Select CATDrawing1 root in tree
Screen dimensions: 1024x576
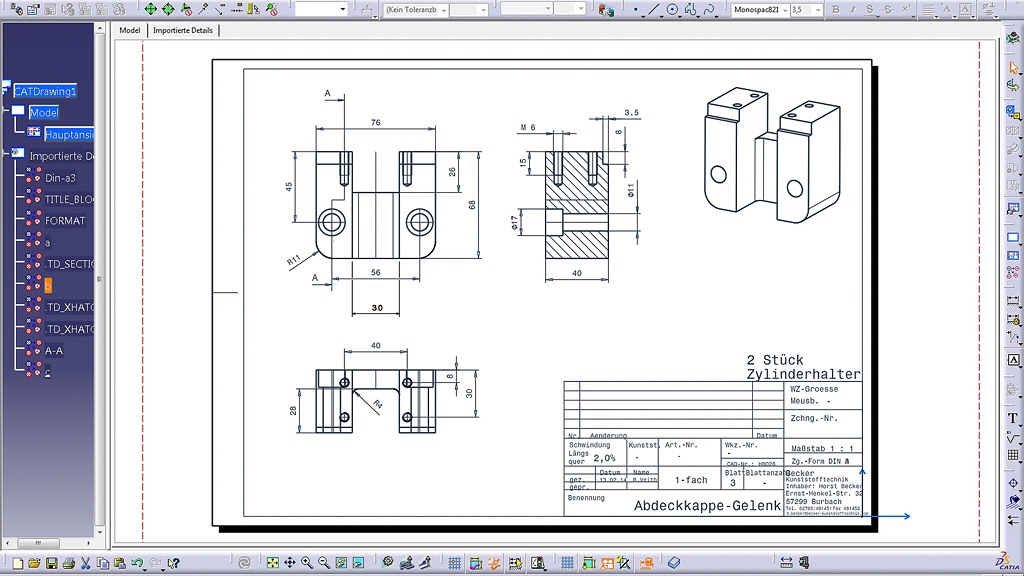coord(45,91)
